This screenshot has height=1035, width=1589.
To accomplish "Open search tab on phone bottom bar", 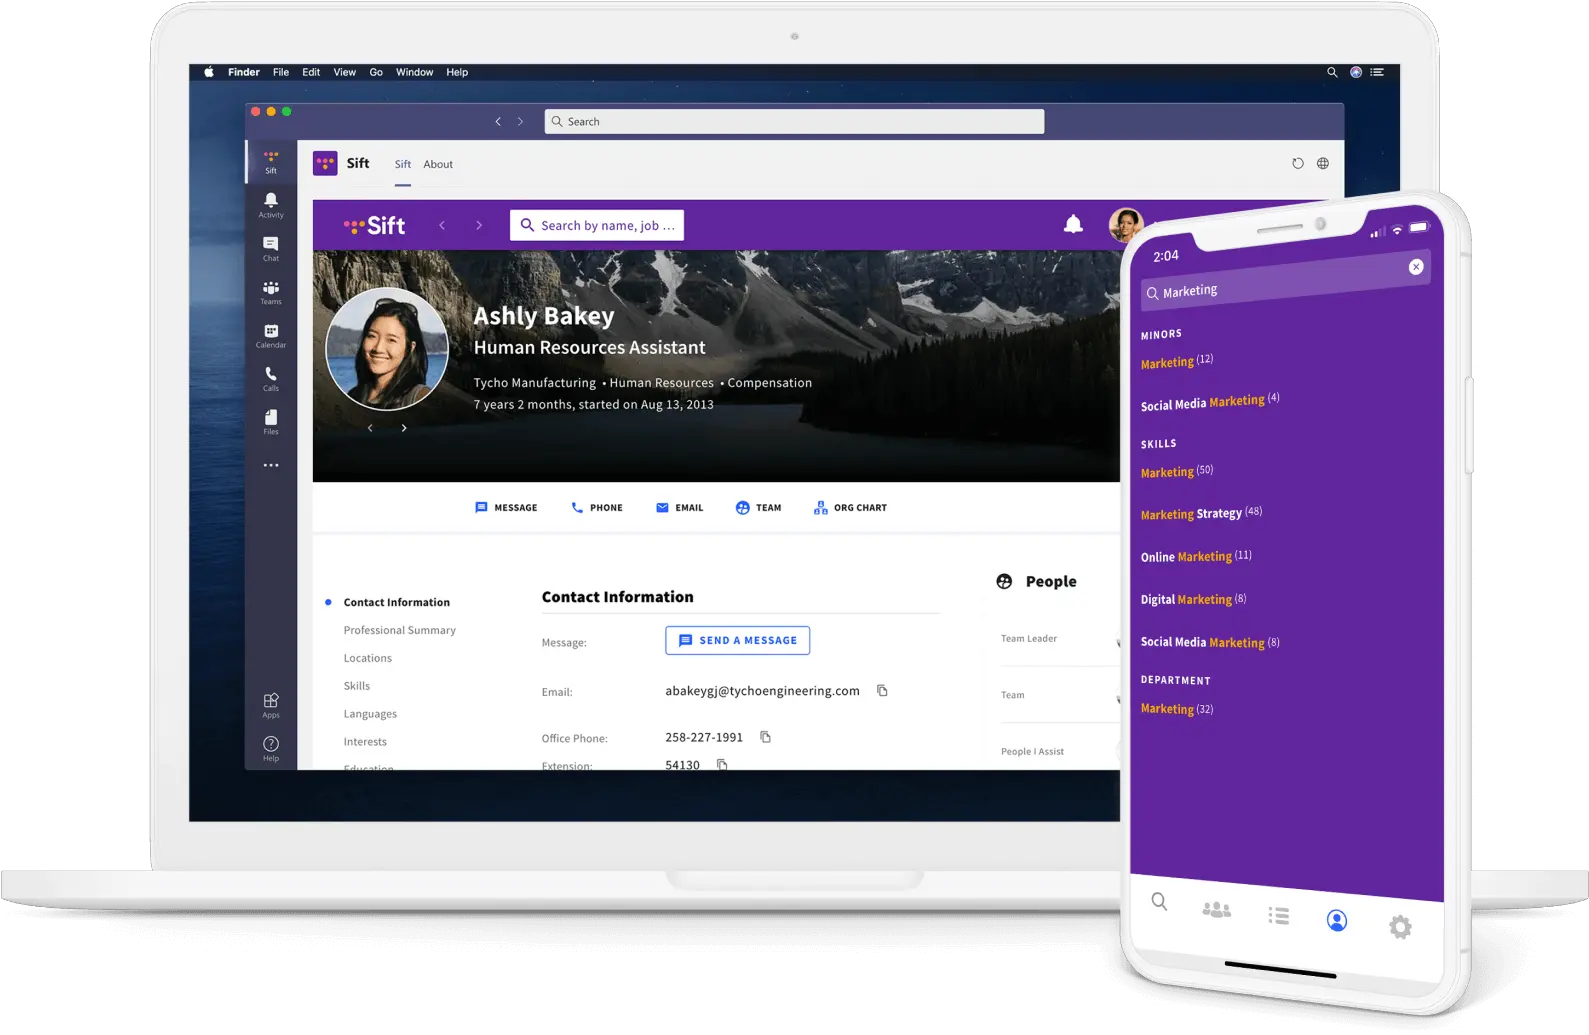I will (1159, 901).
